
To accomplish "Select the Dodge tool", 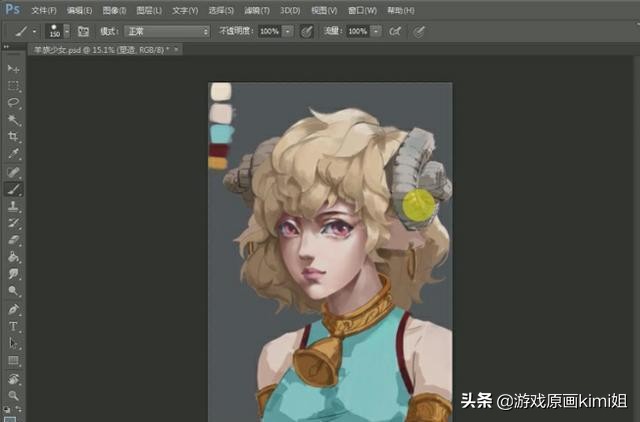I will pyautogui.click(x=13, y=291).
